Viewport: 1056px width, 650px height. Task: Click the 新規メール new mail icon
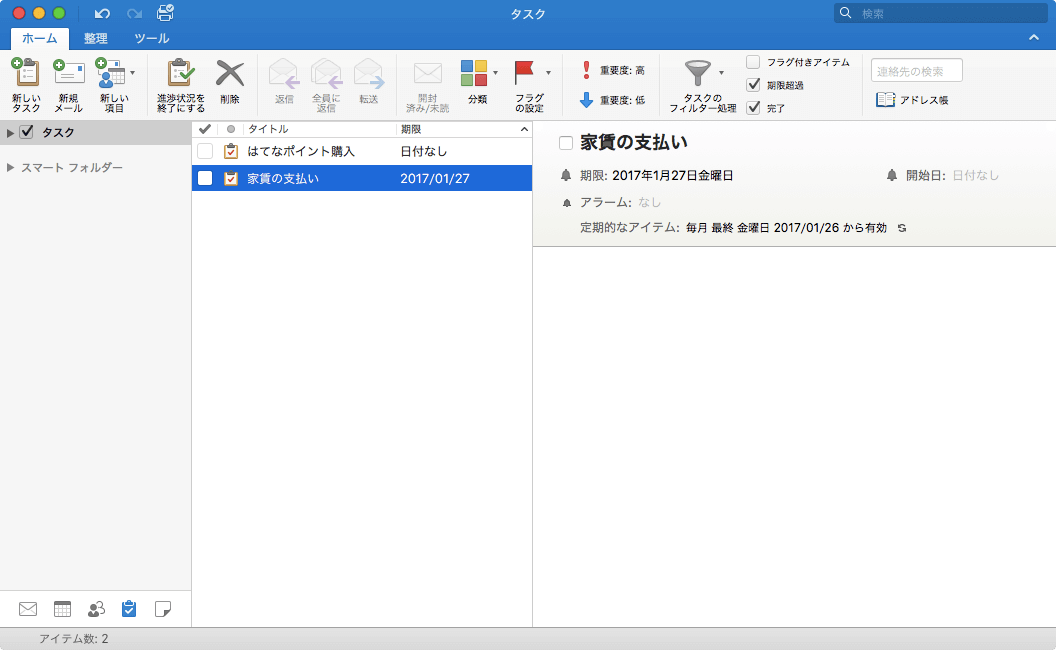click(69, 73)
